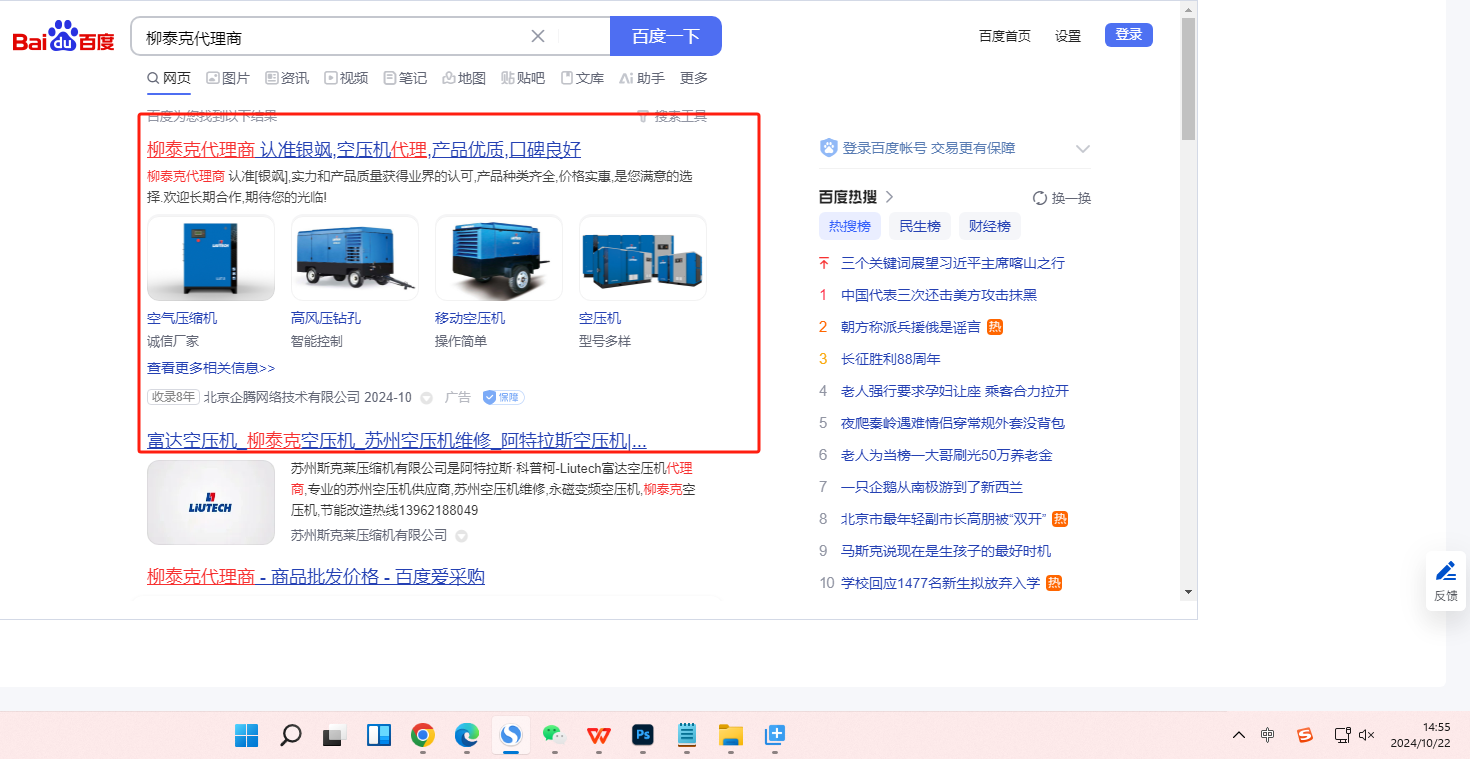Screen dimensions: 1470x759
Task: Open the 设置 settings menu
Action: point(1068,36)
